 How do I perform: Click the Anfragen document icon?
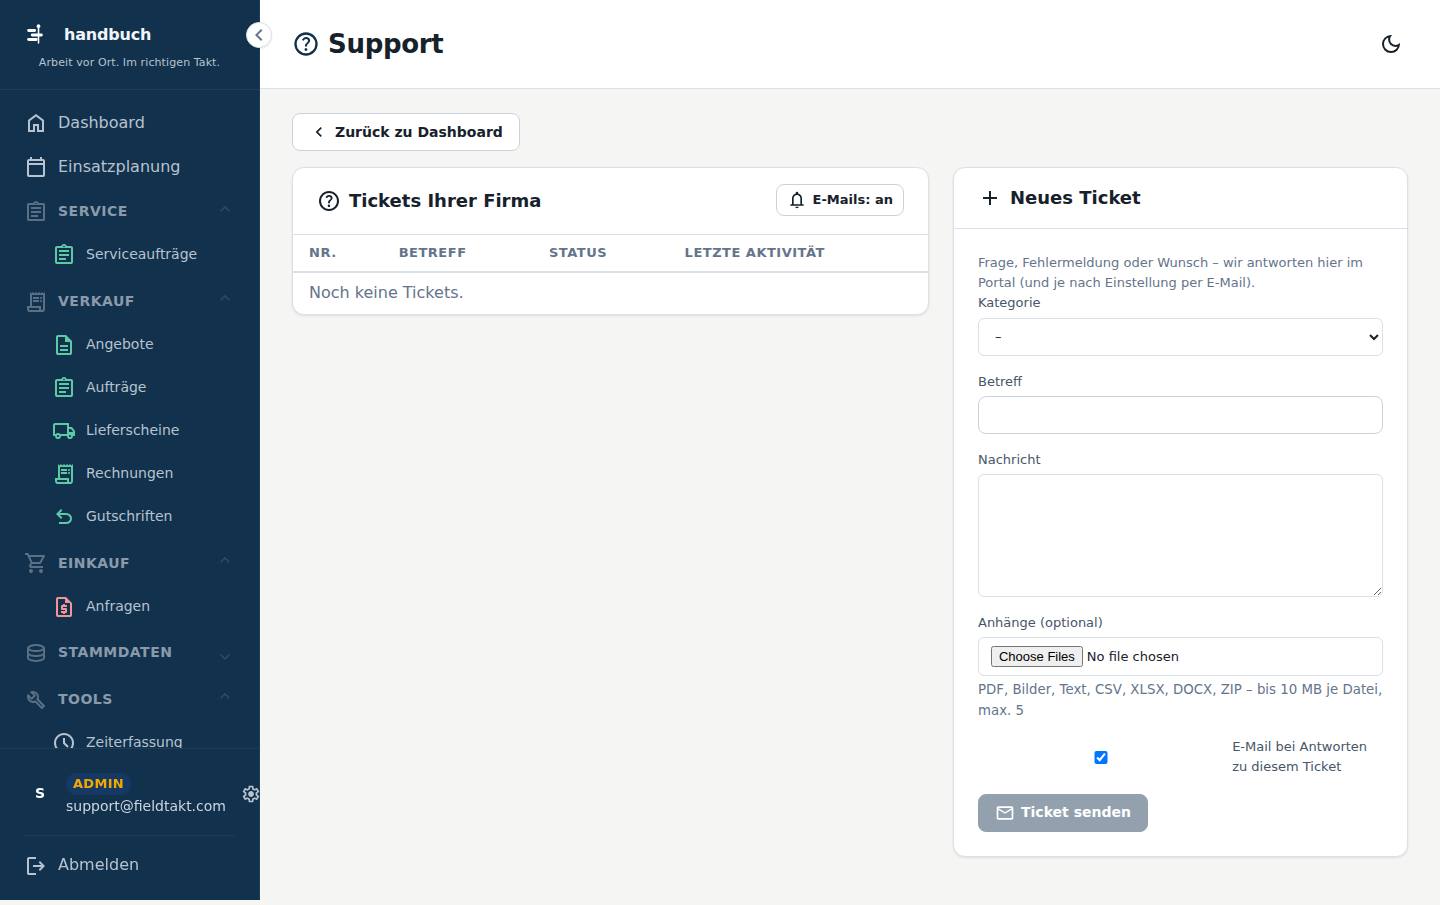coord(64,606)
